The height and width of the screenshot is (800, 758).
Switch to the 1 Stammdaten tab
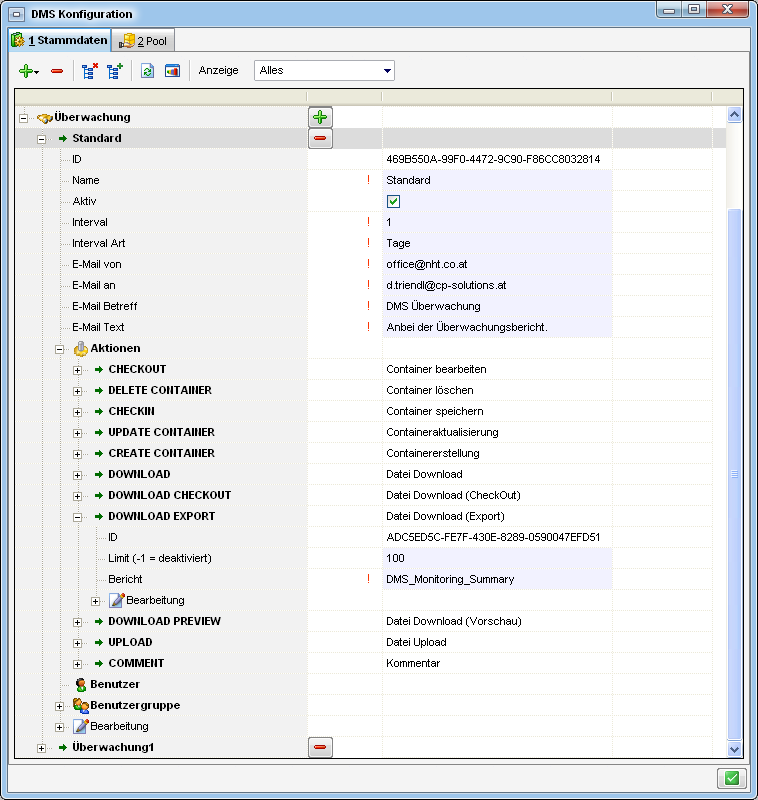click(60, 40)
